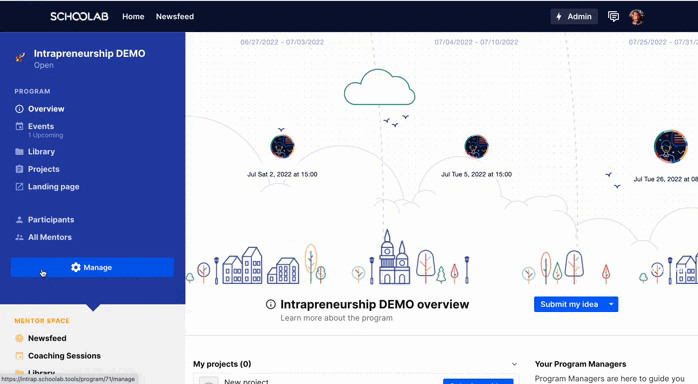Screen dimensions: 698x384
Task: Click the rocket program icon
Action: tap(20, 57)
